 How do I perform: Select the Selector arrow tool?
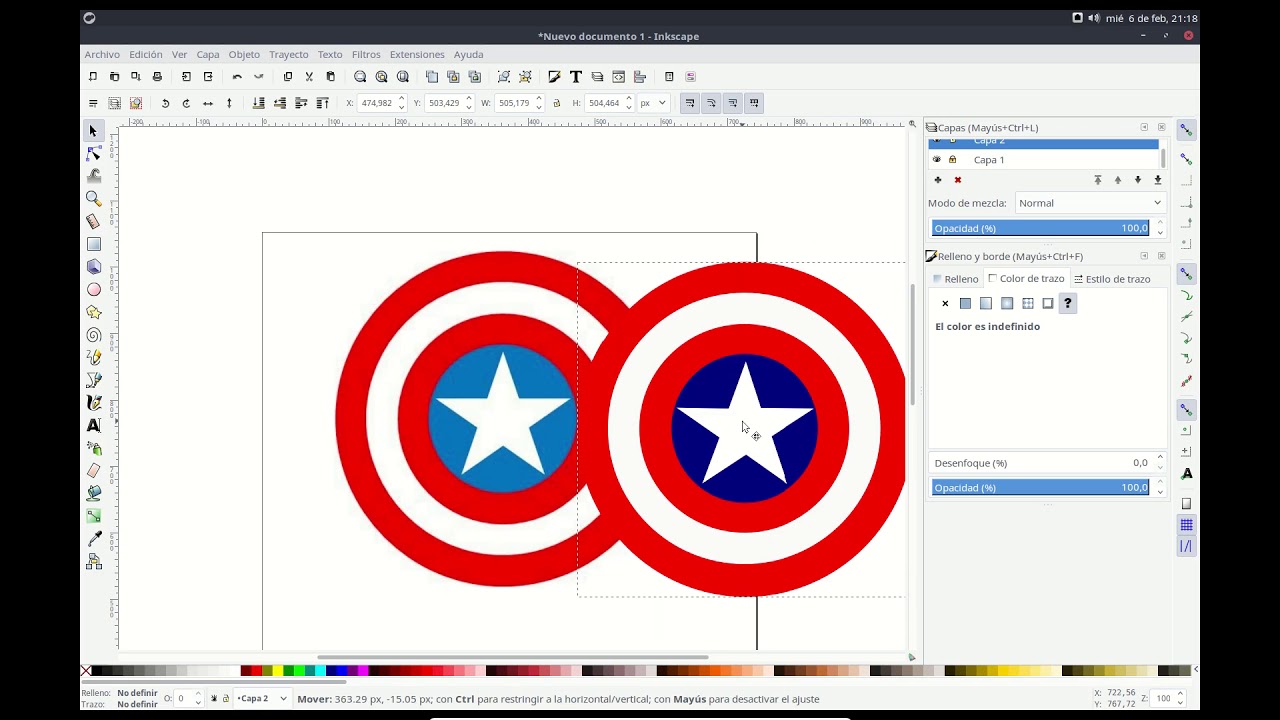[x=93, y=131]
